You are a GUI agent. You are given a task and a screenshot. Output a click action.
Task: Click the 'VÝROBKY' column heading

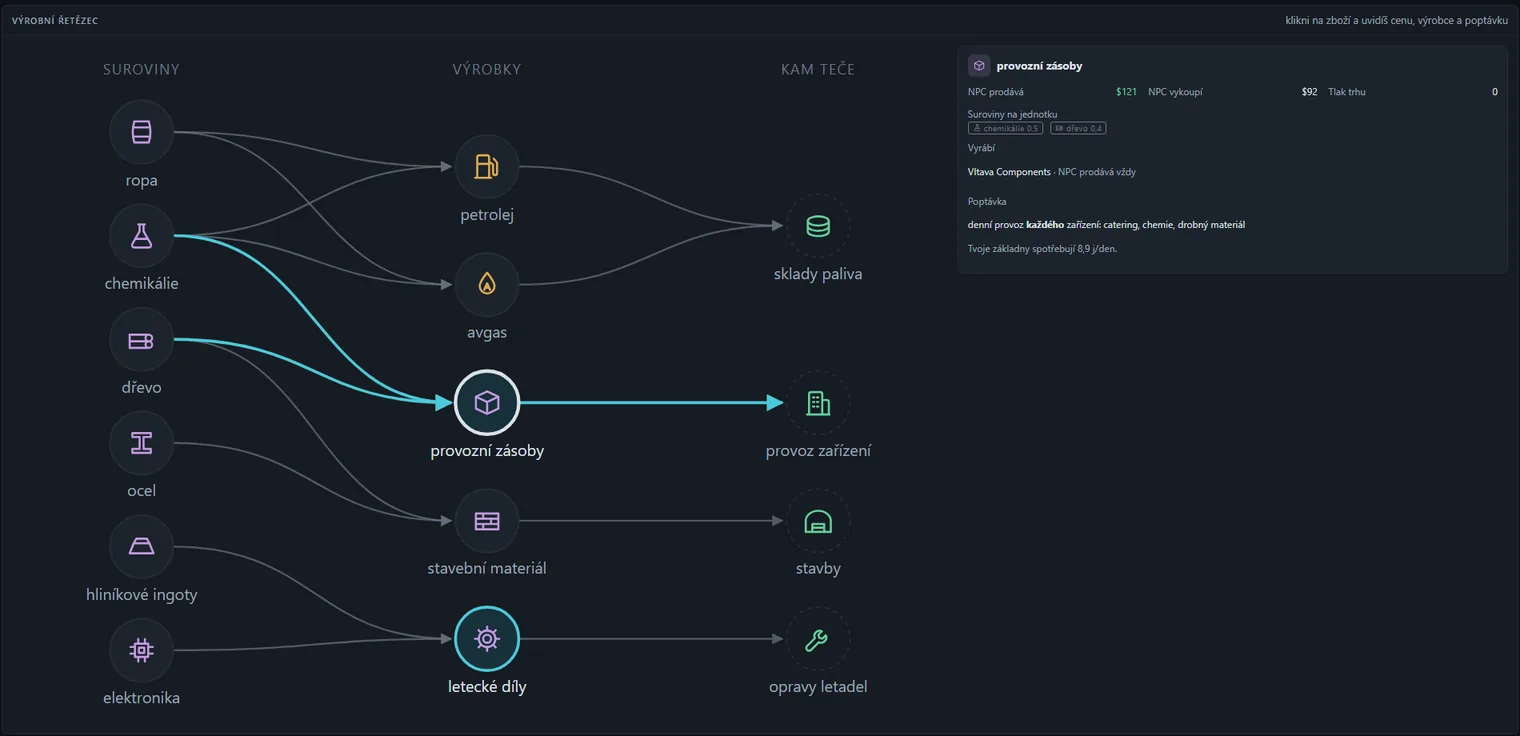(x=487, y=70)
